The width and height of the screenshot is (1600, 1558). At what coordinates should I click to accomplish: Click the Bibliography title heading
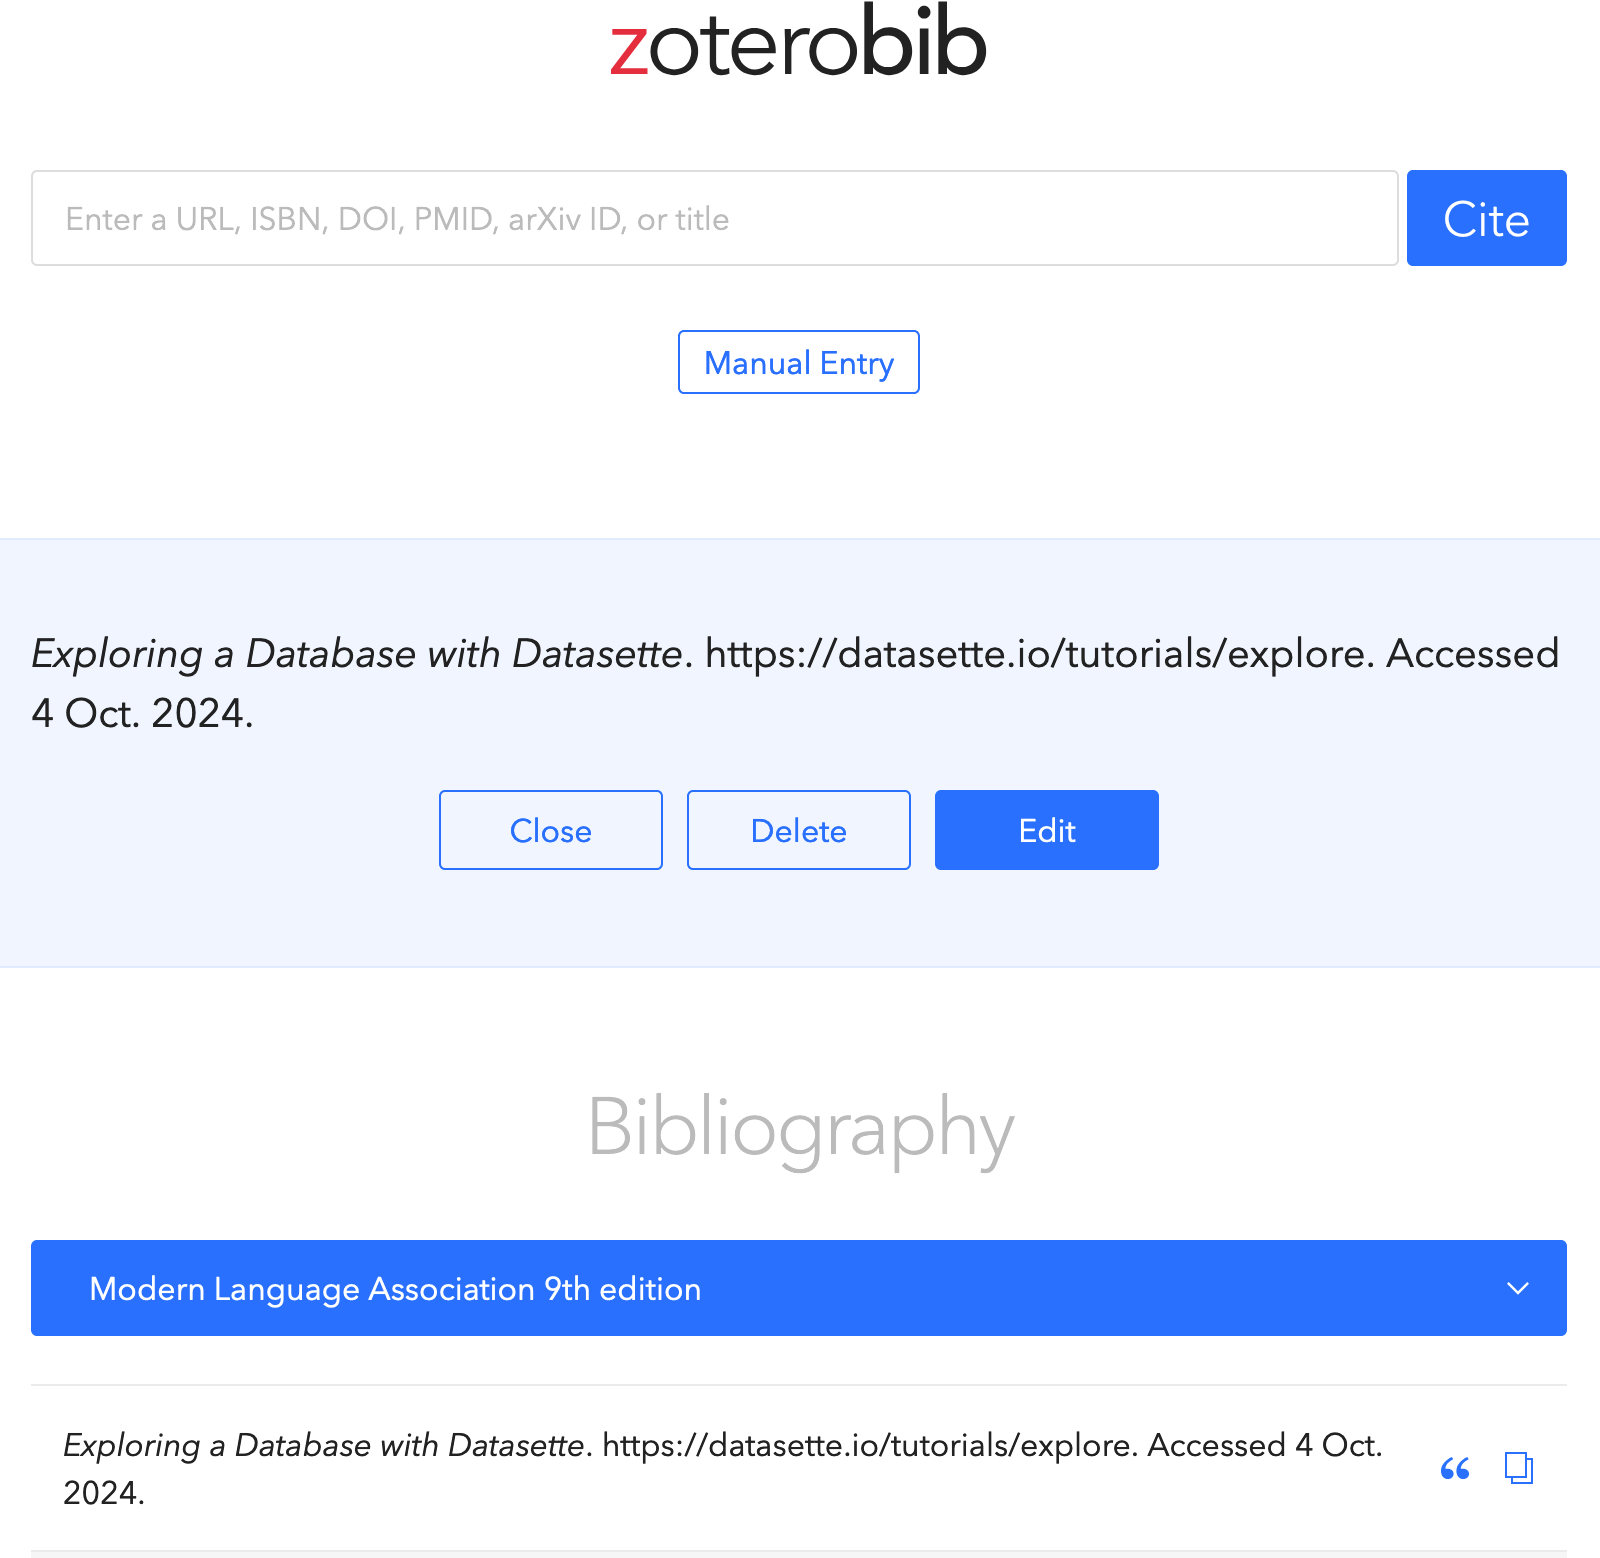tap(800, 1127)
